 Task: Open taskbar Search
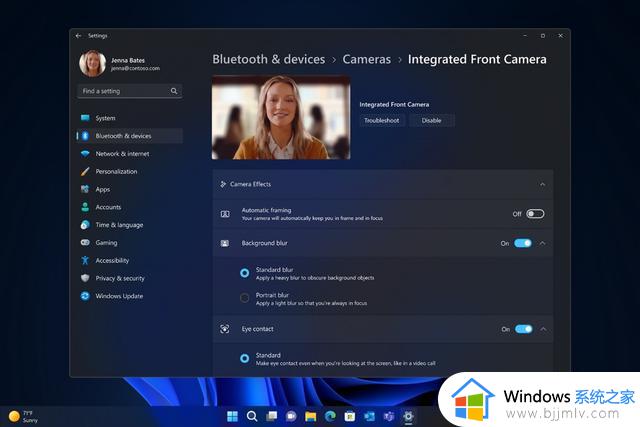click(252, 416)
